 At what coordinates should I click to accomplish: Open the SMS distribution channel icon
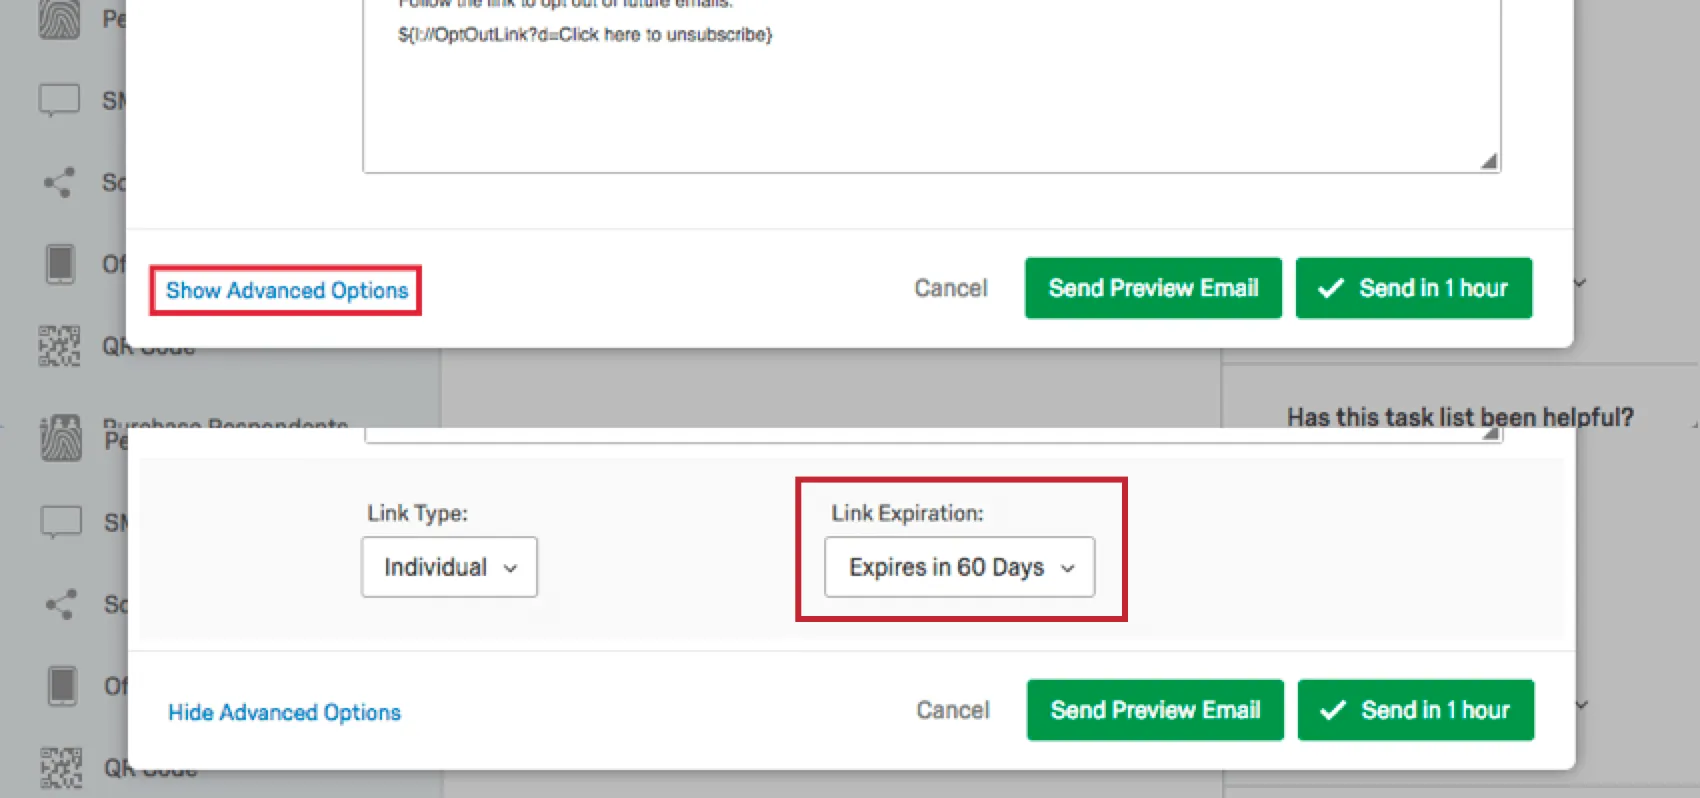[x=60, y=99]
